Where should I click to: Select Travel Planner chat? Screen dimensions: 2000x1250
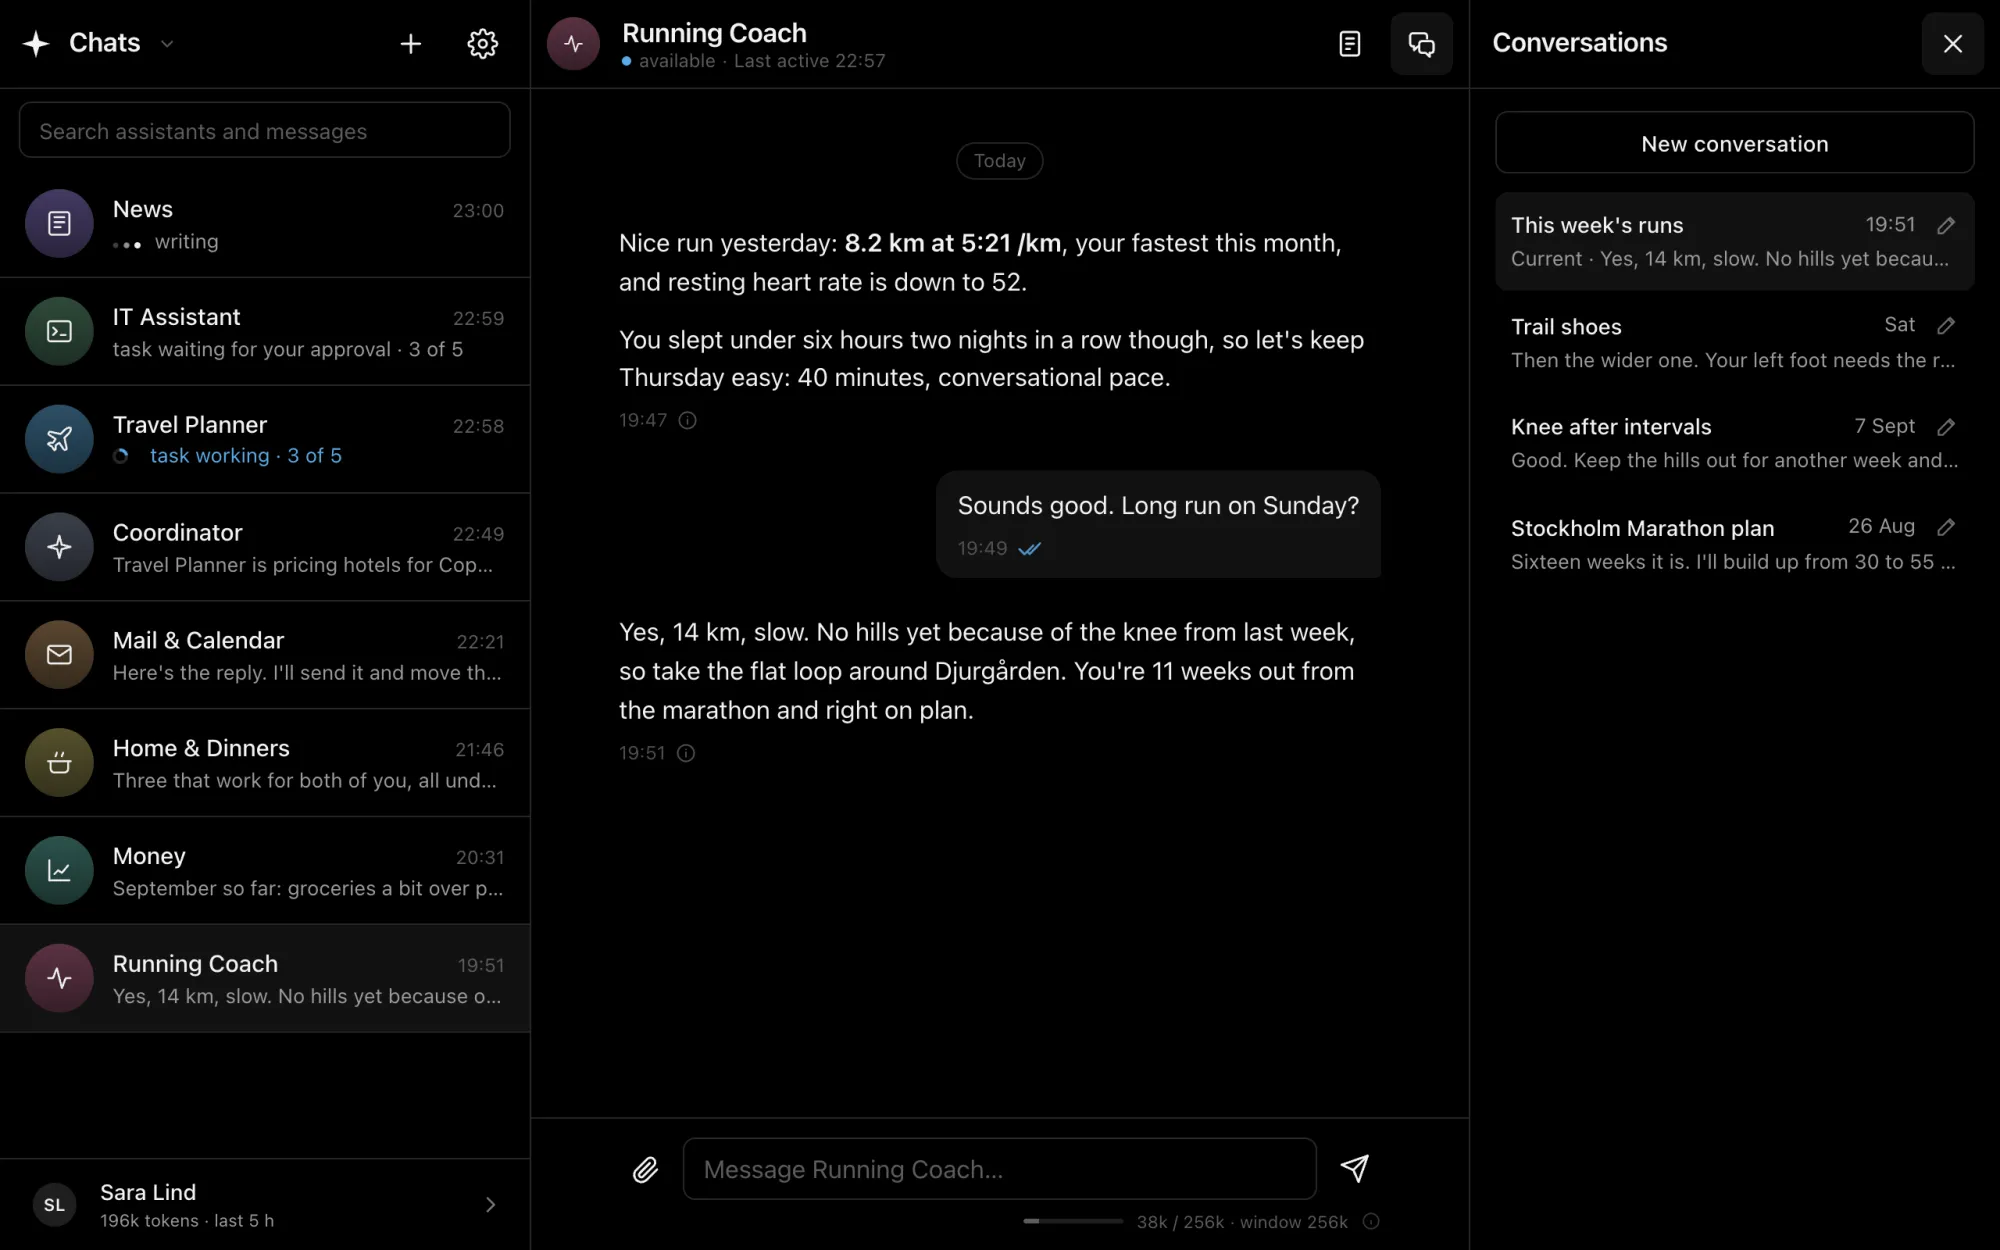(x=265, y=440)
